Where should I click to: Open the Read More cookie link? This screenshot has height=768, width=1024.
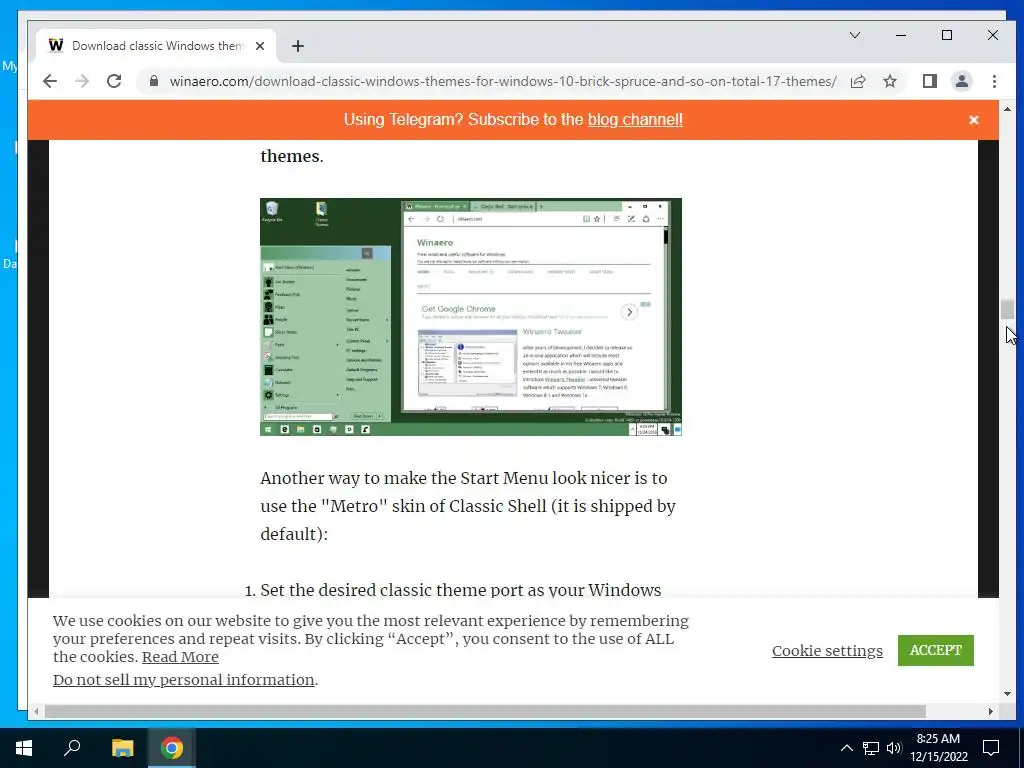click(180, 657)
